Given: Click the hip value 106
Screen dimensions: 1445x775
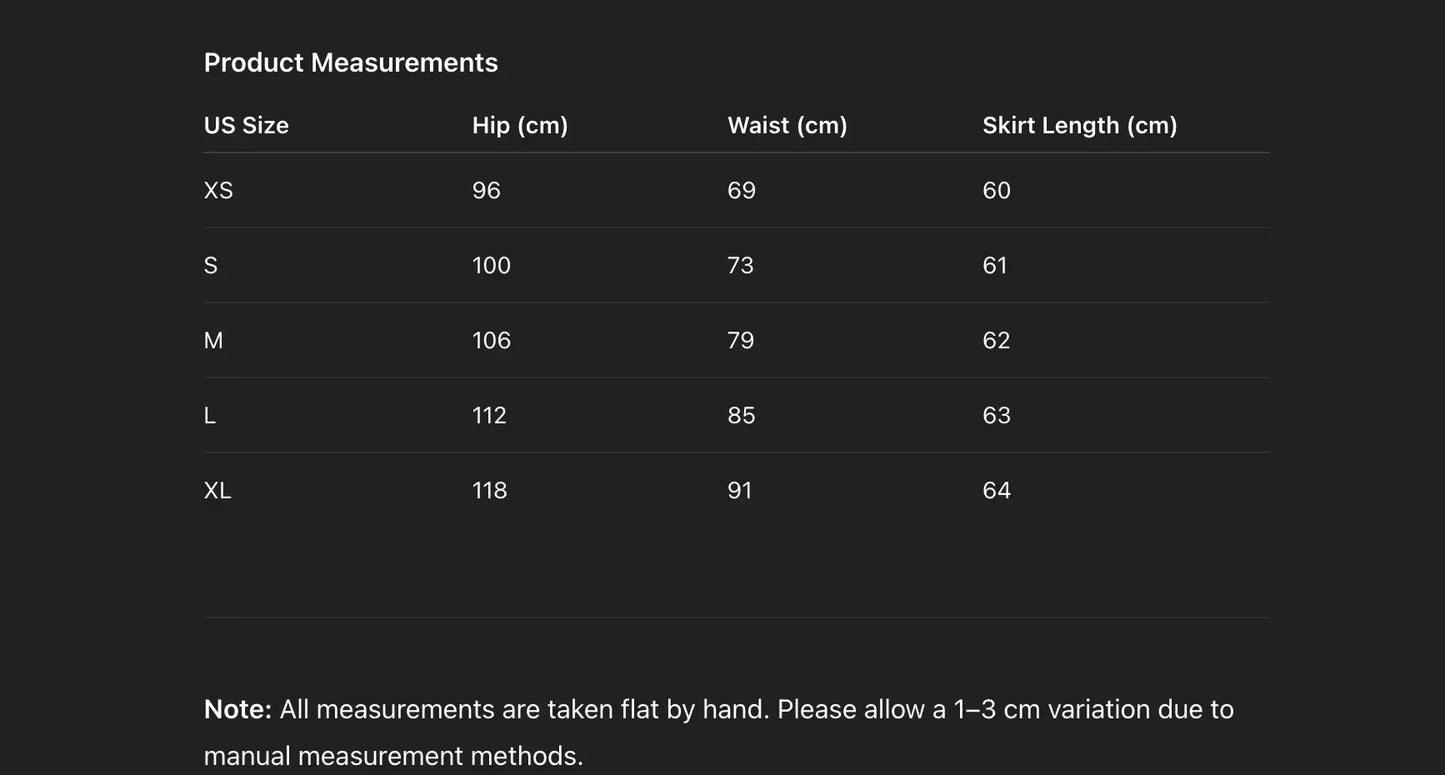Looking at the screenshot, I should click(491, 340).
